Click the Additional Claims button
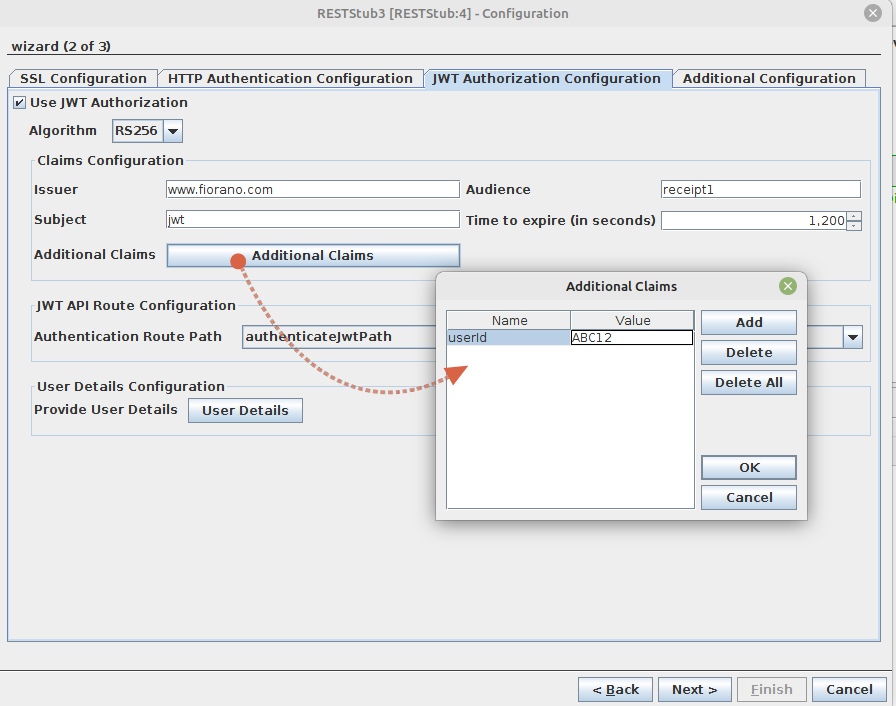The width and height of the screenshot is (896, 706). pyautogui.click(x=313, y=256)
